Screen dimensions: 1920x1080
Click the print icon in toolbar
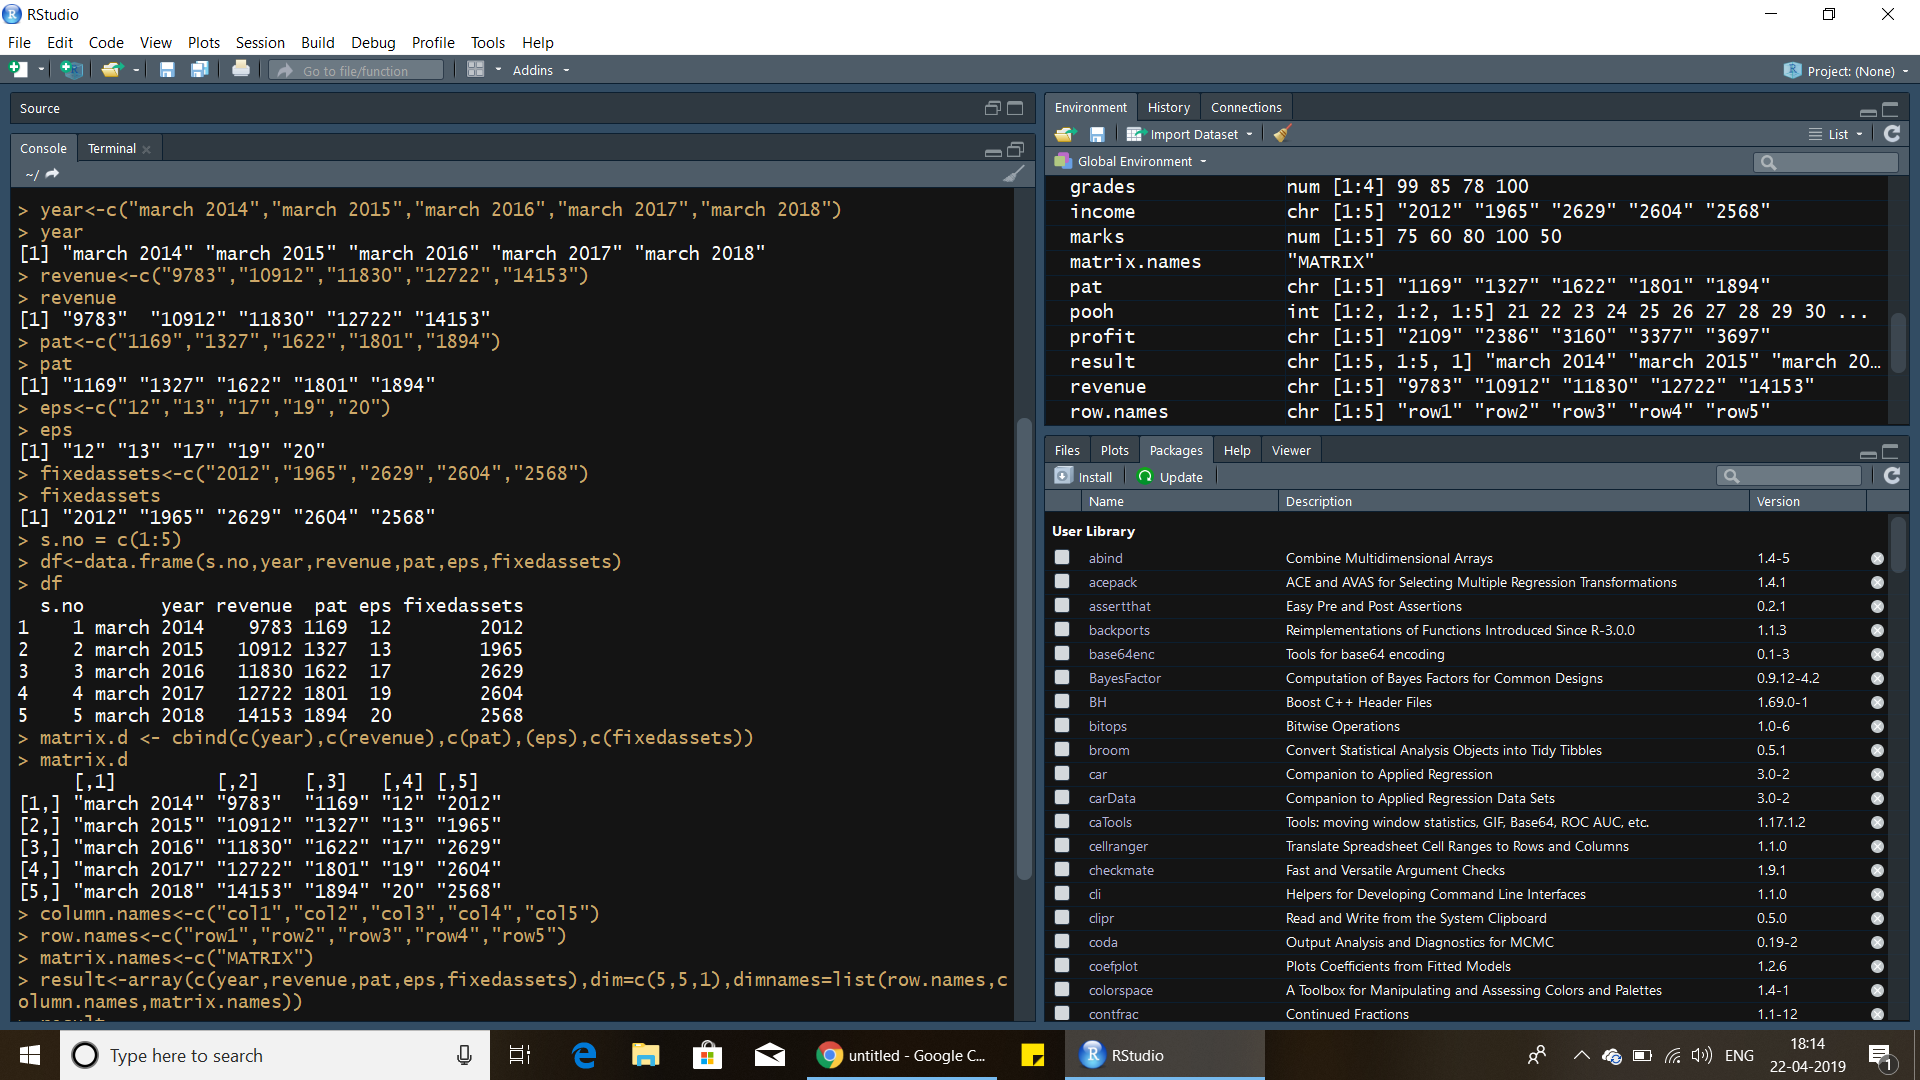[241, 70]
